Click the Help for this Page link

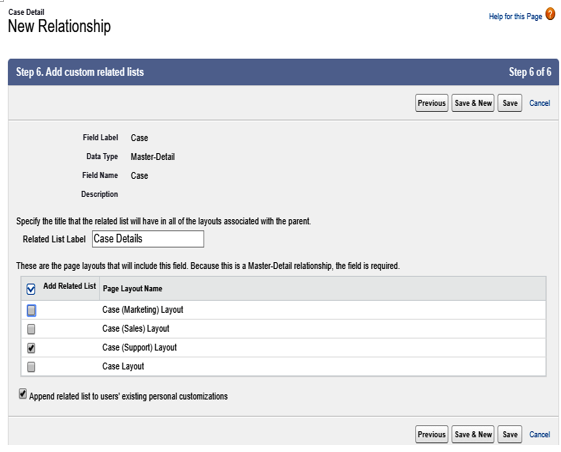click(x=515, y=16)
